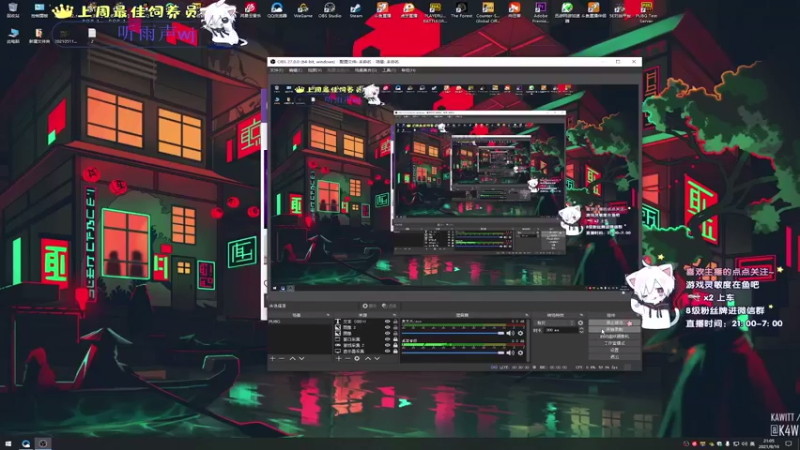Toggle the lock on the 文本 (GDI+) source
The width and height of the screenshot is (800, 450).
click(395, 321)
